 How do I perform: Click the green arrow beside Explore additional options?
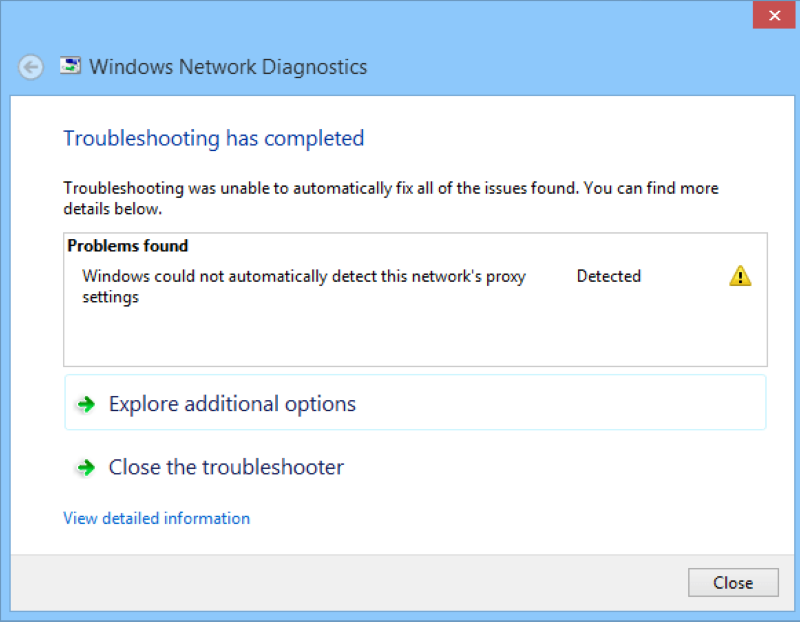tap(86, 404)
